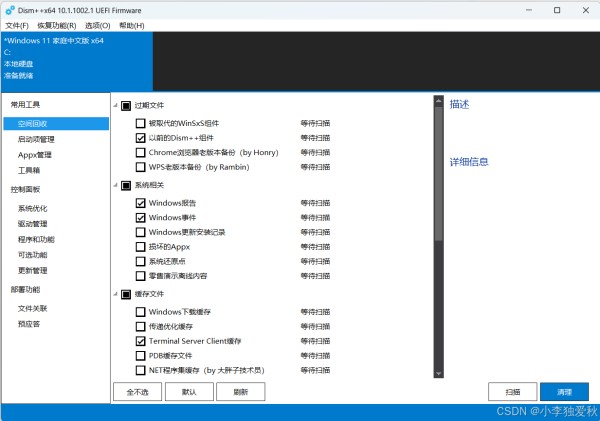Collapse the 缓存文件 group arrow
Screen dimensions: 600x421
[x=115, y=294]
